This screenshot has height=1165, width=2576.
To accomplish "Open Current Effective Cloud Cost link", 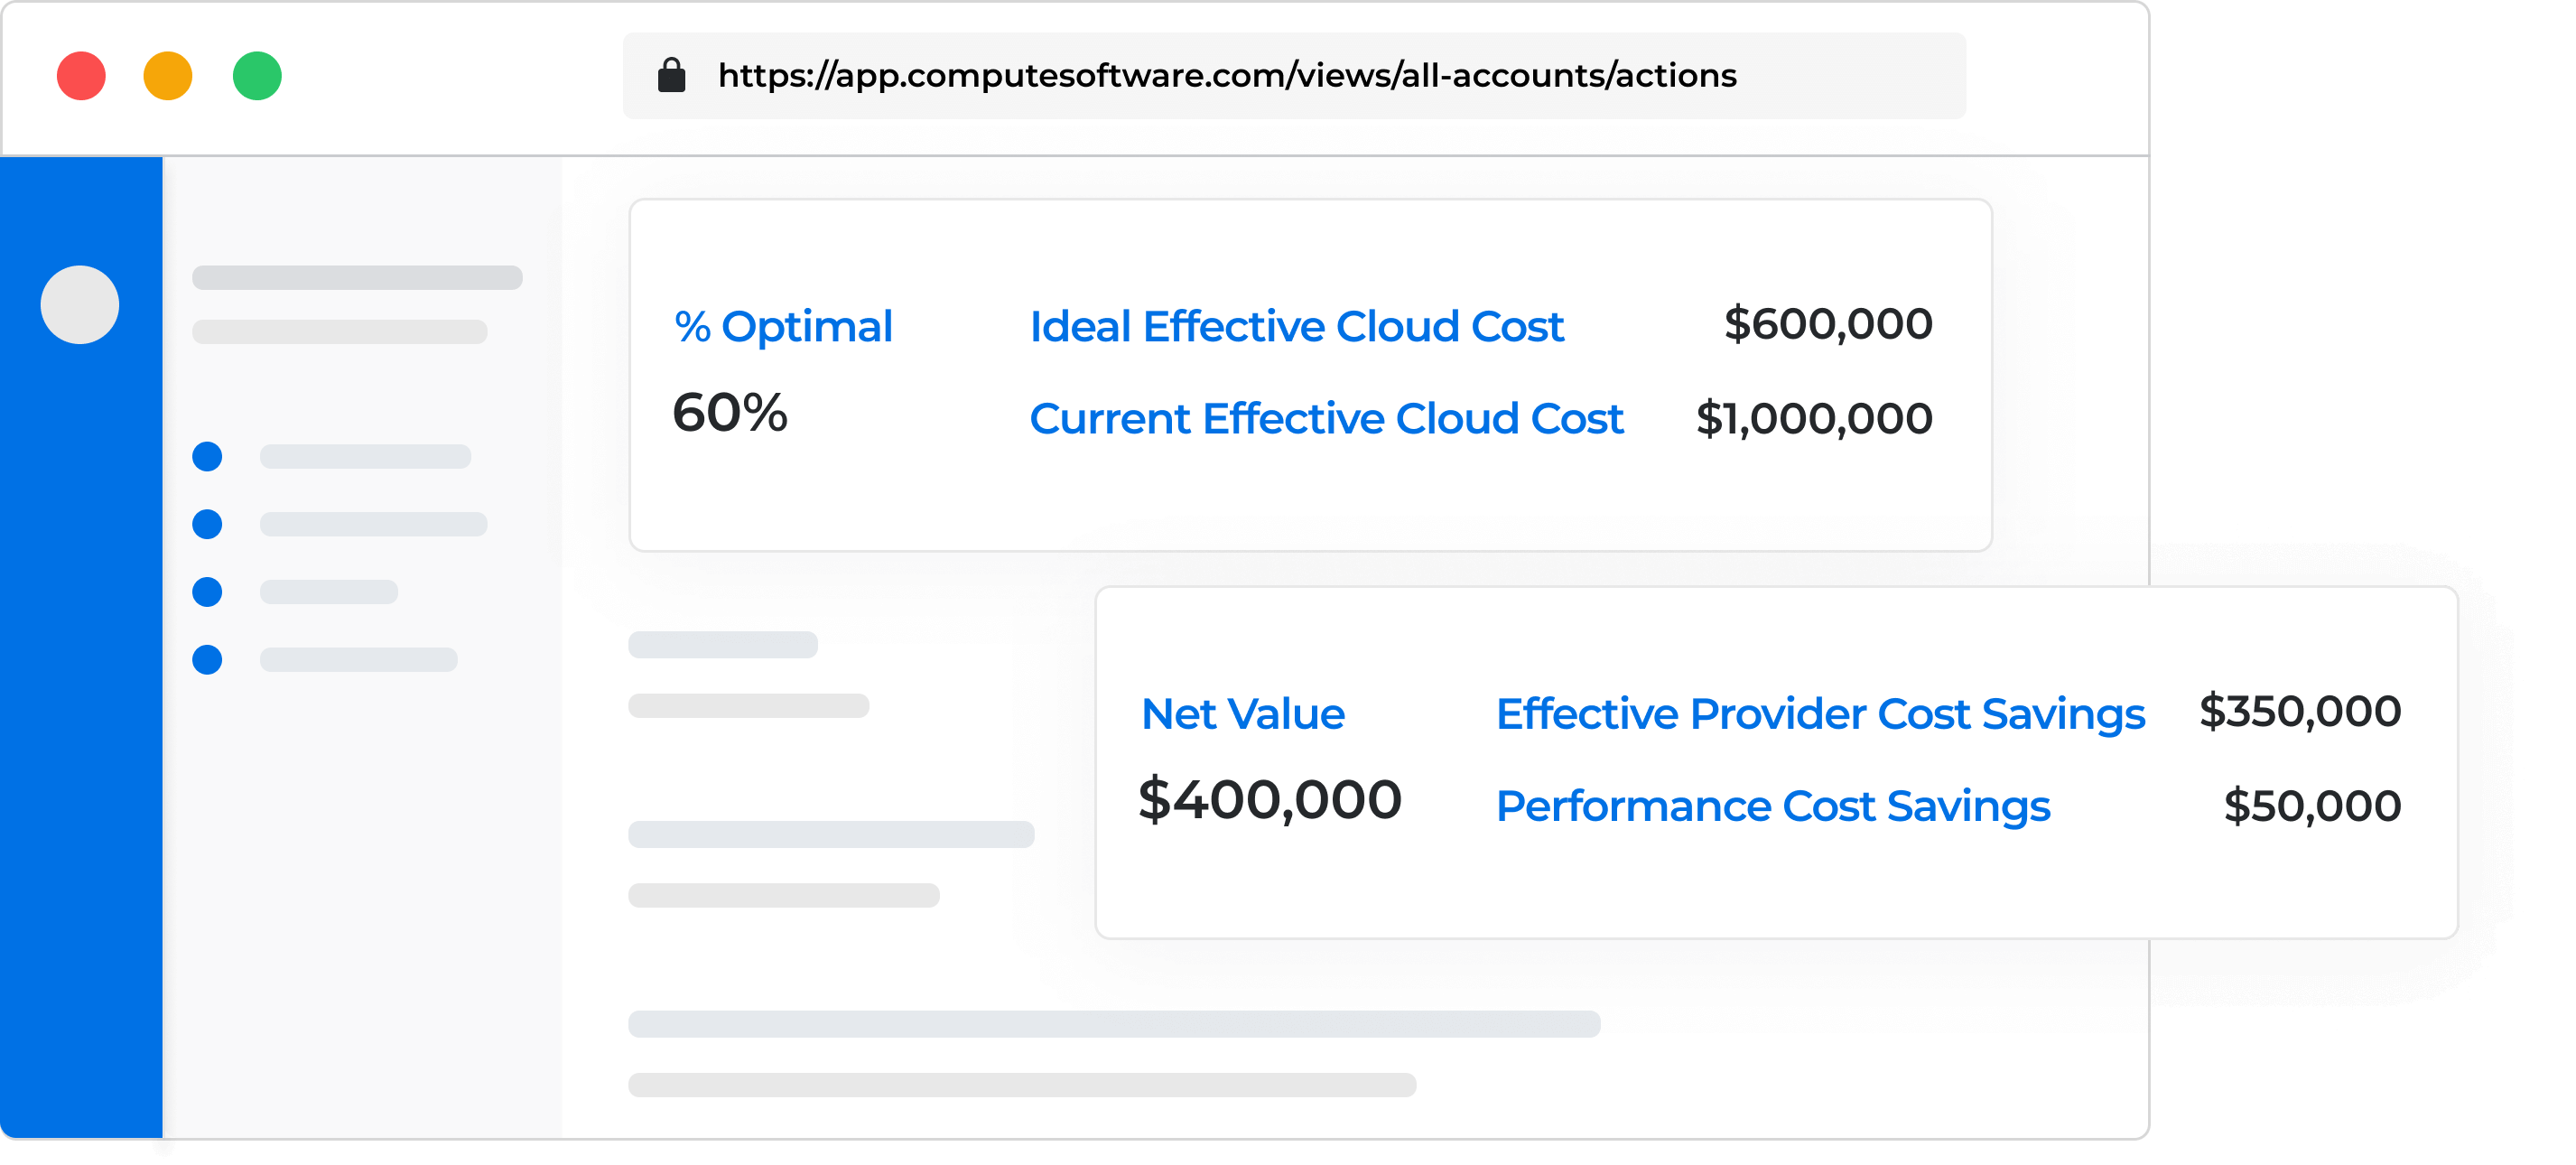I will click(1326, 419).
